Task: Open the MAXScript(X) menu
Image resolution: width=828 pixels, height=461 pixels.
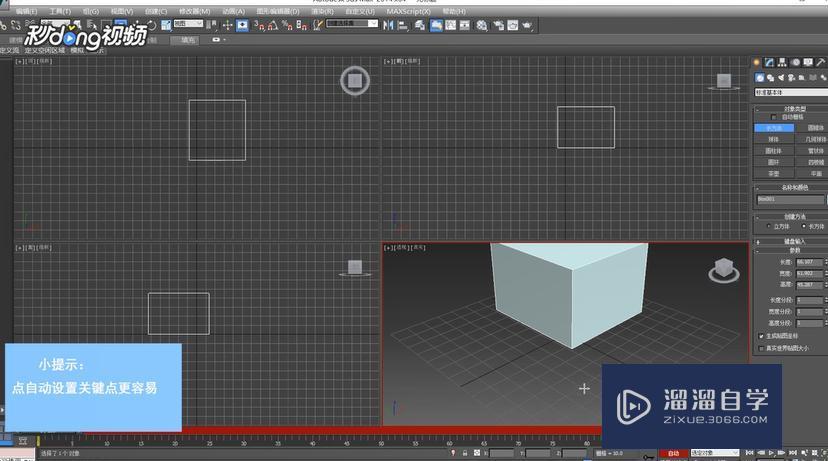Action: (x=409, y=11)
